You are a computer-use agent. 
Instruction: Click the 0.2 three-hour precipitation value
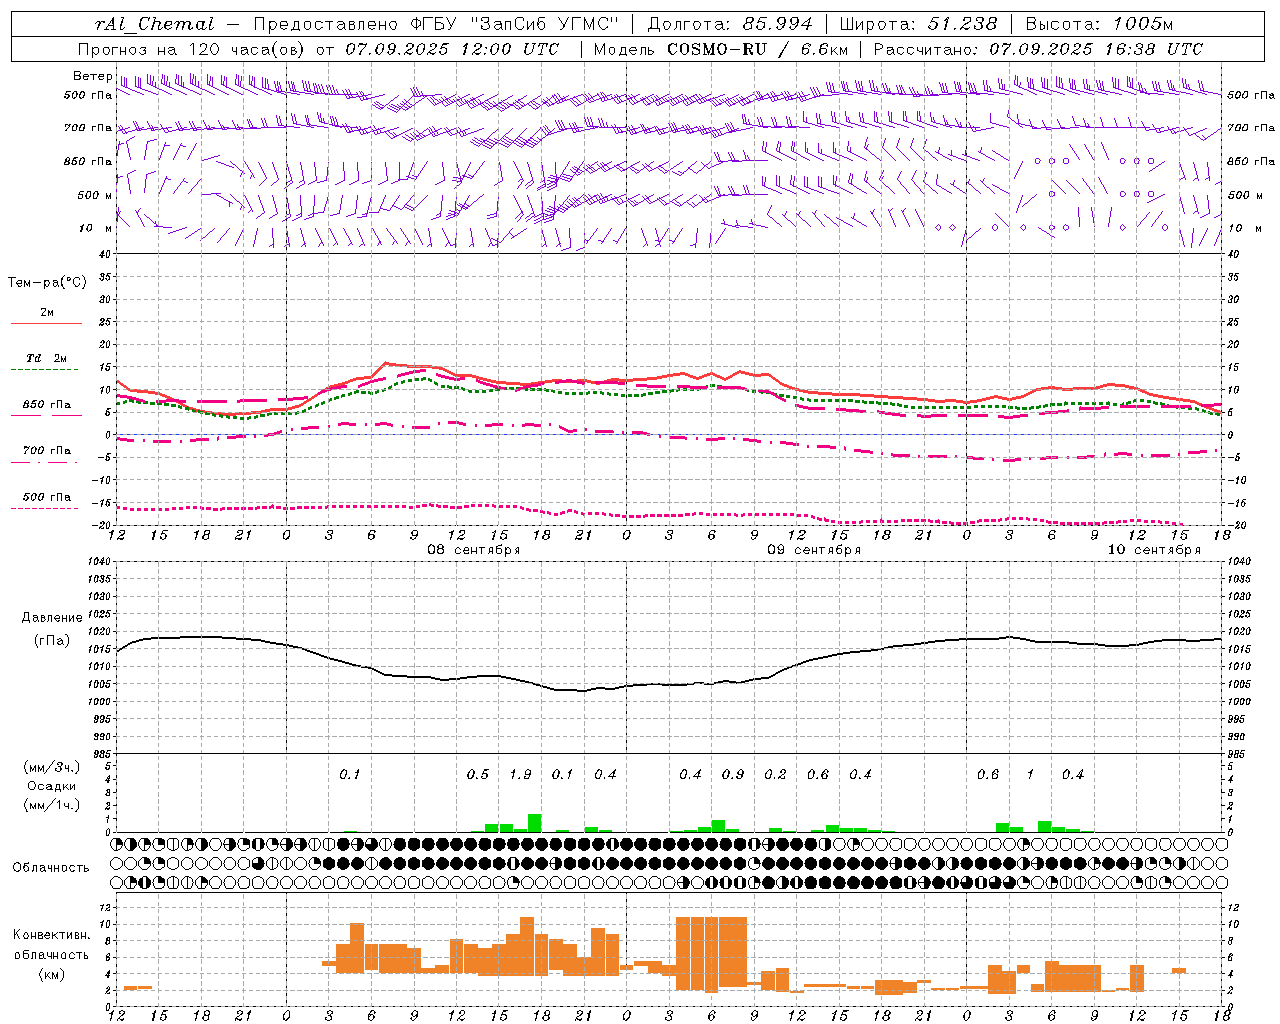[x=775, y=774]
